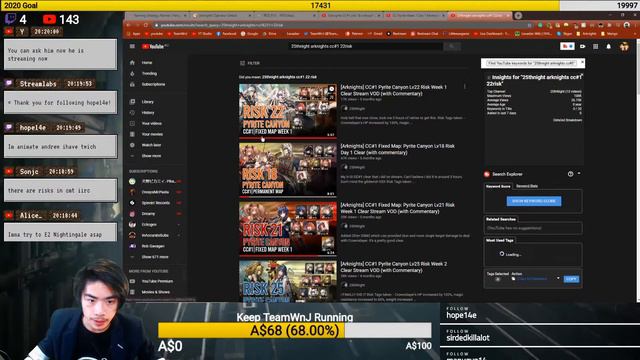
Task: Switch to the first browser tab
Action: 157,16
